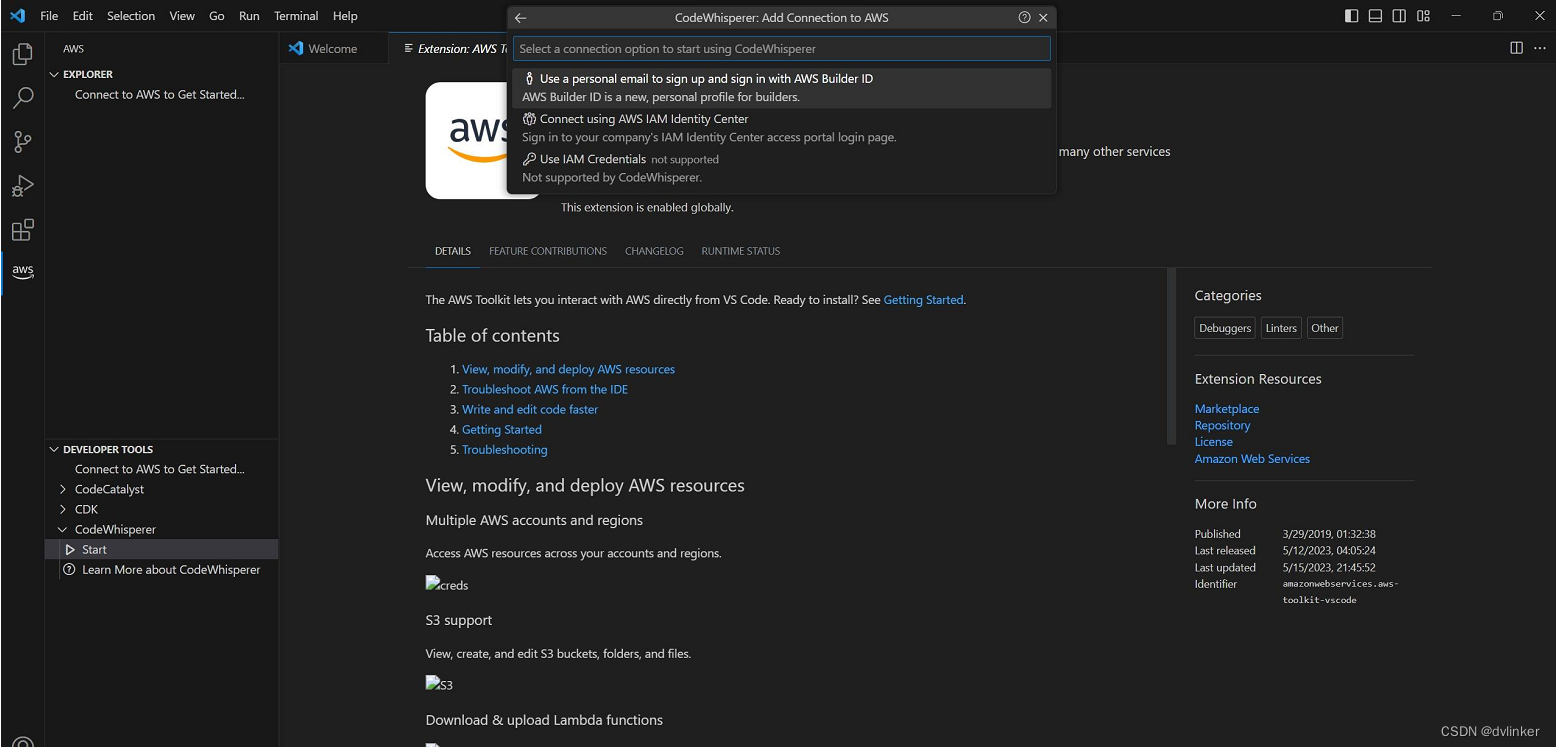Open the File menu

tap(49, 16)
